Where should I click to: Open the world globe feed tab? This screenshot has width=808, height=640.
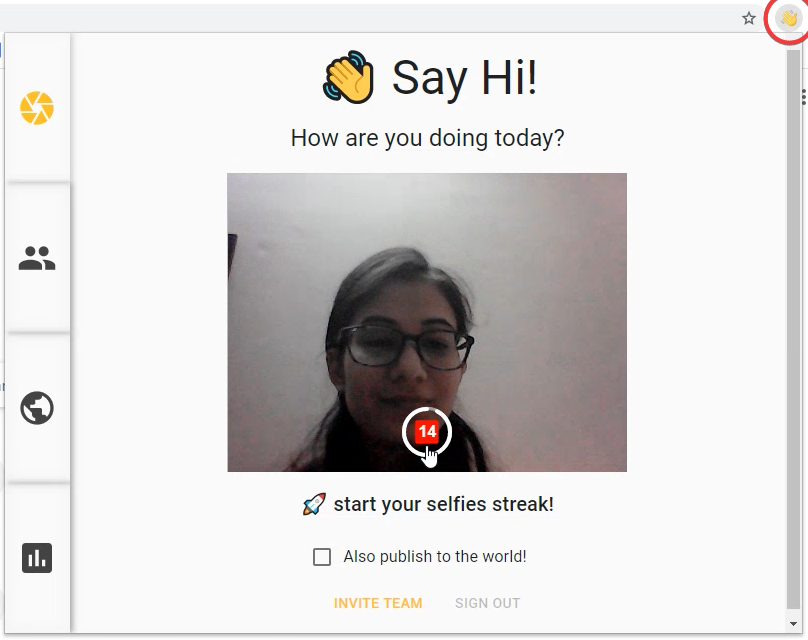[37, 408]
